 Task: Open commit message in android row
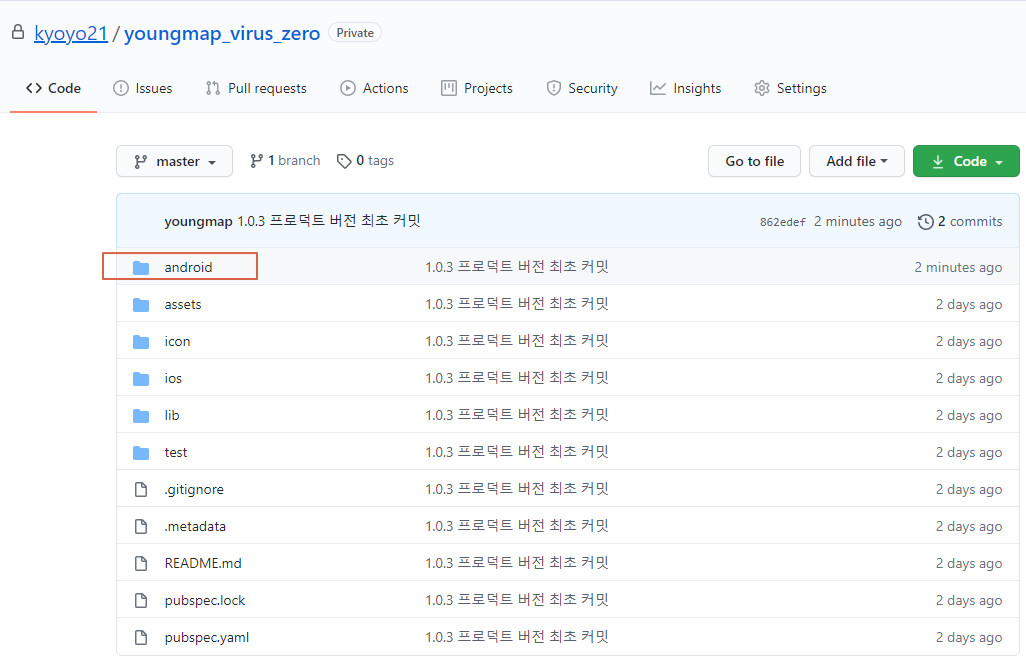(x=517, y=266)
